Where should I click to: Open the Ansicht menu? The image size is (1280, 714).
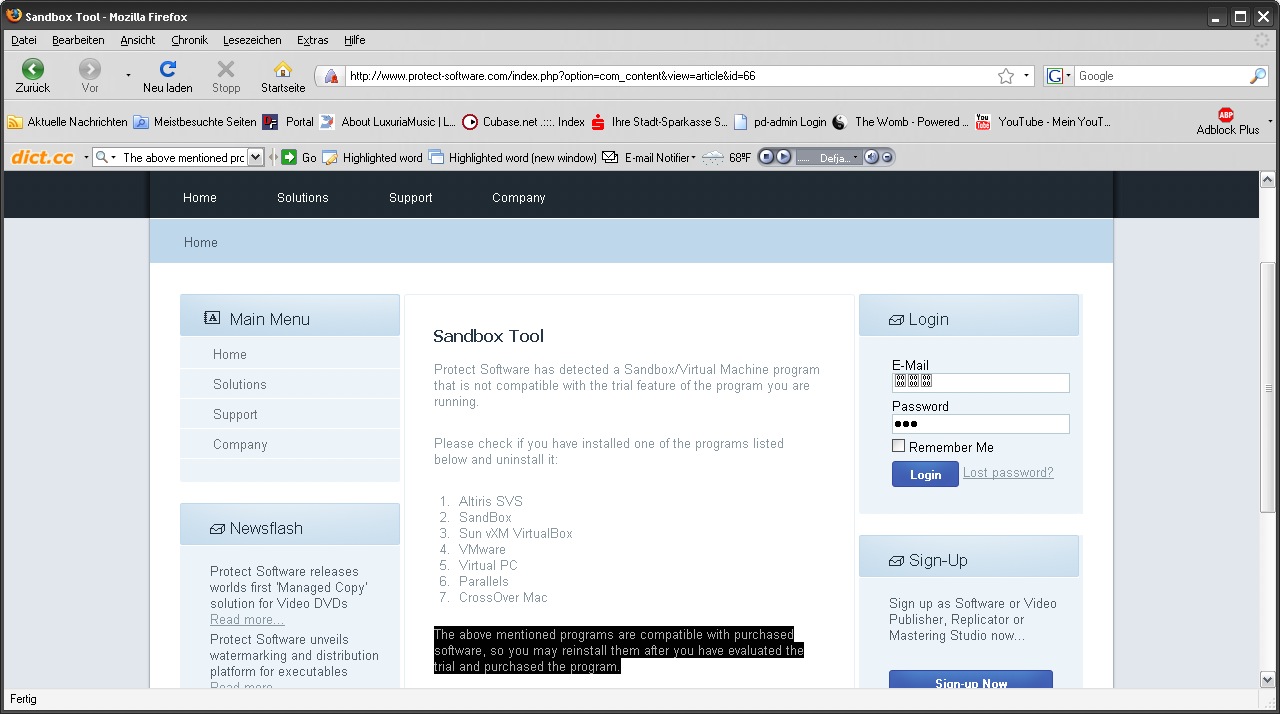(x=138, y=40)
